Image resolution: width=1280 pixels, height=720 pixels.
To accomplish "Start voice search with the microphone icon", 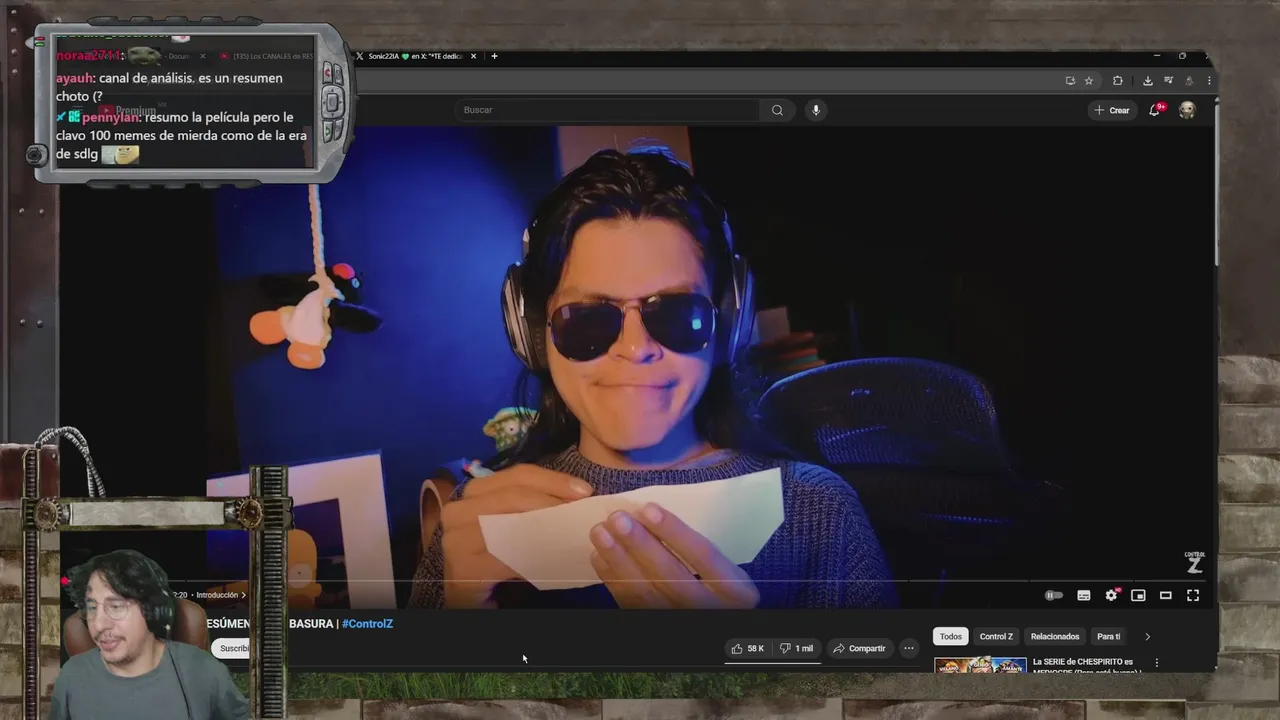I will (x=816, y=110).
